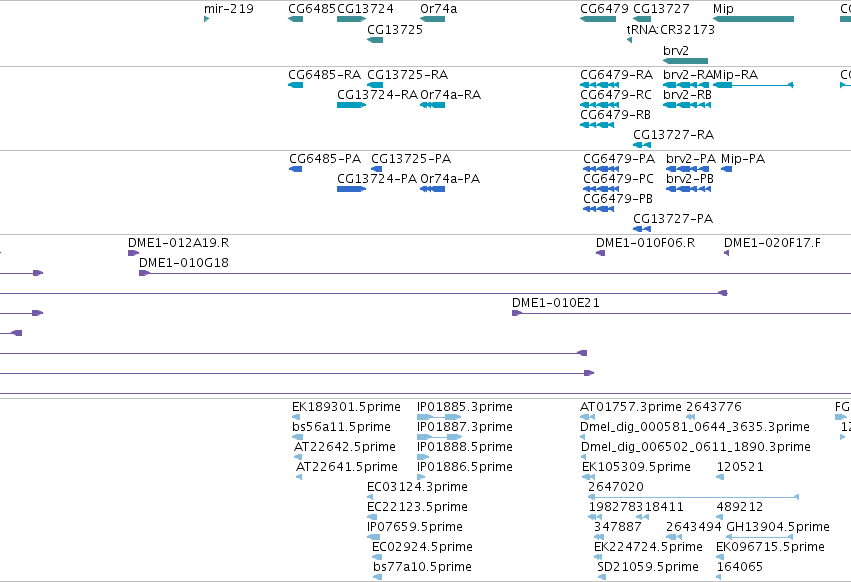Open the IP07659.5prime EST label

point(415,527)
